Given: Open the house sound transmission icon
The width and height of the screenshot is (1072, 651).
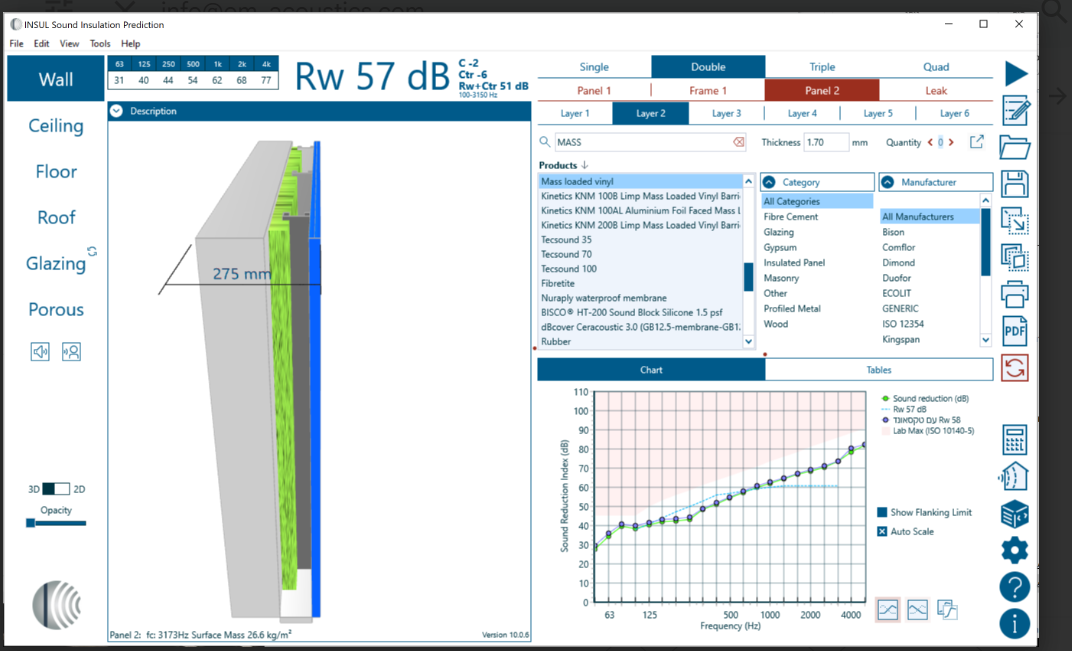Looking at the screenshot, I should click(x=1015, y=476).
